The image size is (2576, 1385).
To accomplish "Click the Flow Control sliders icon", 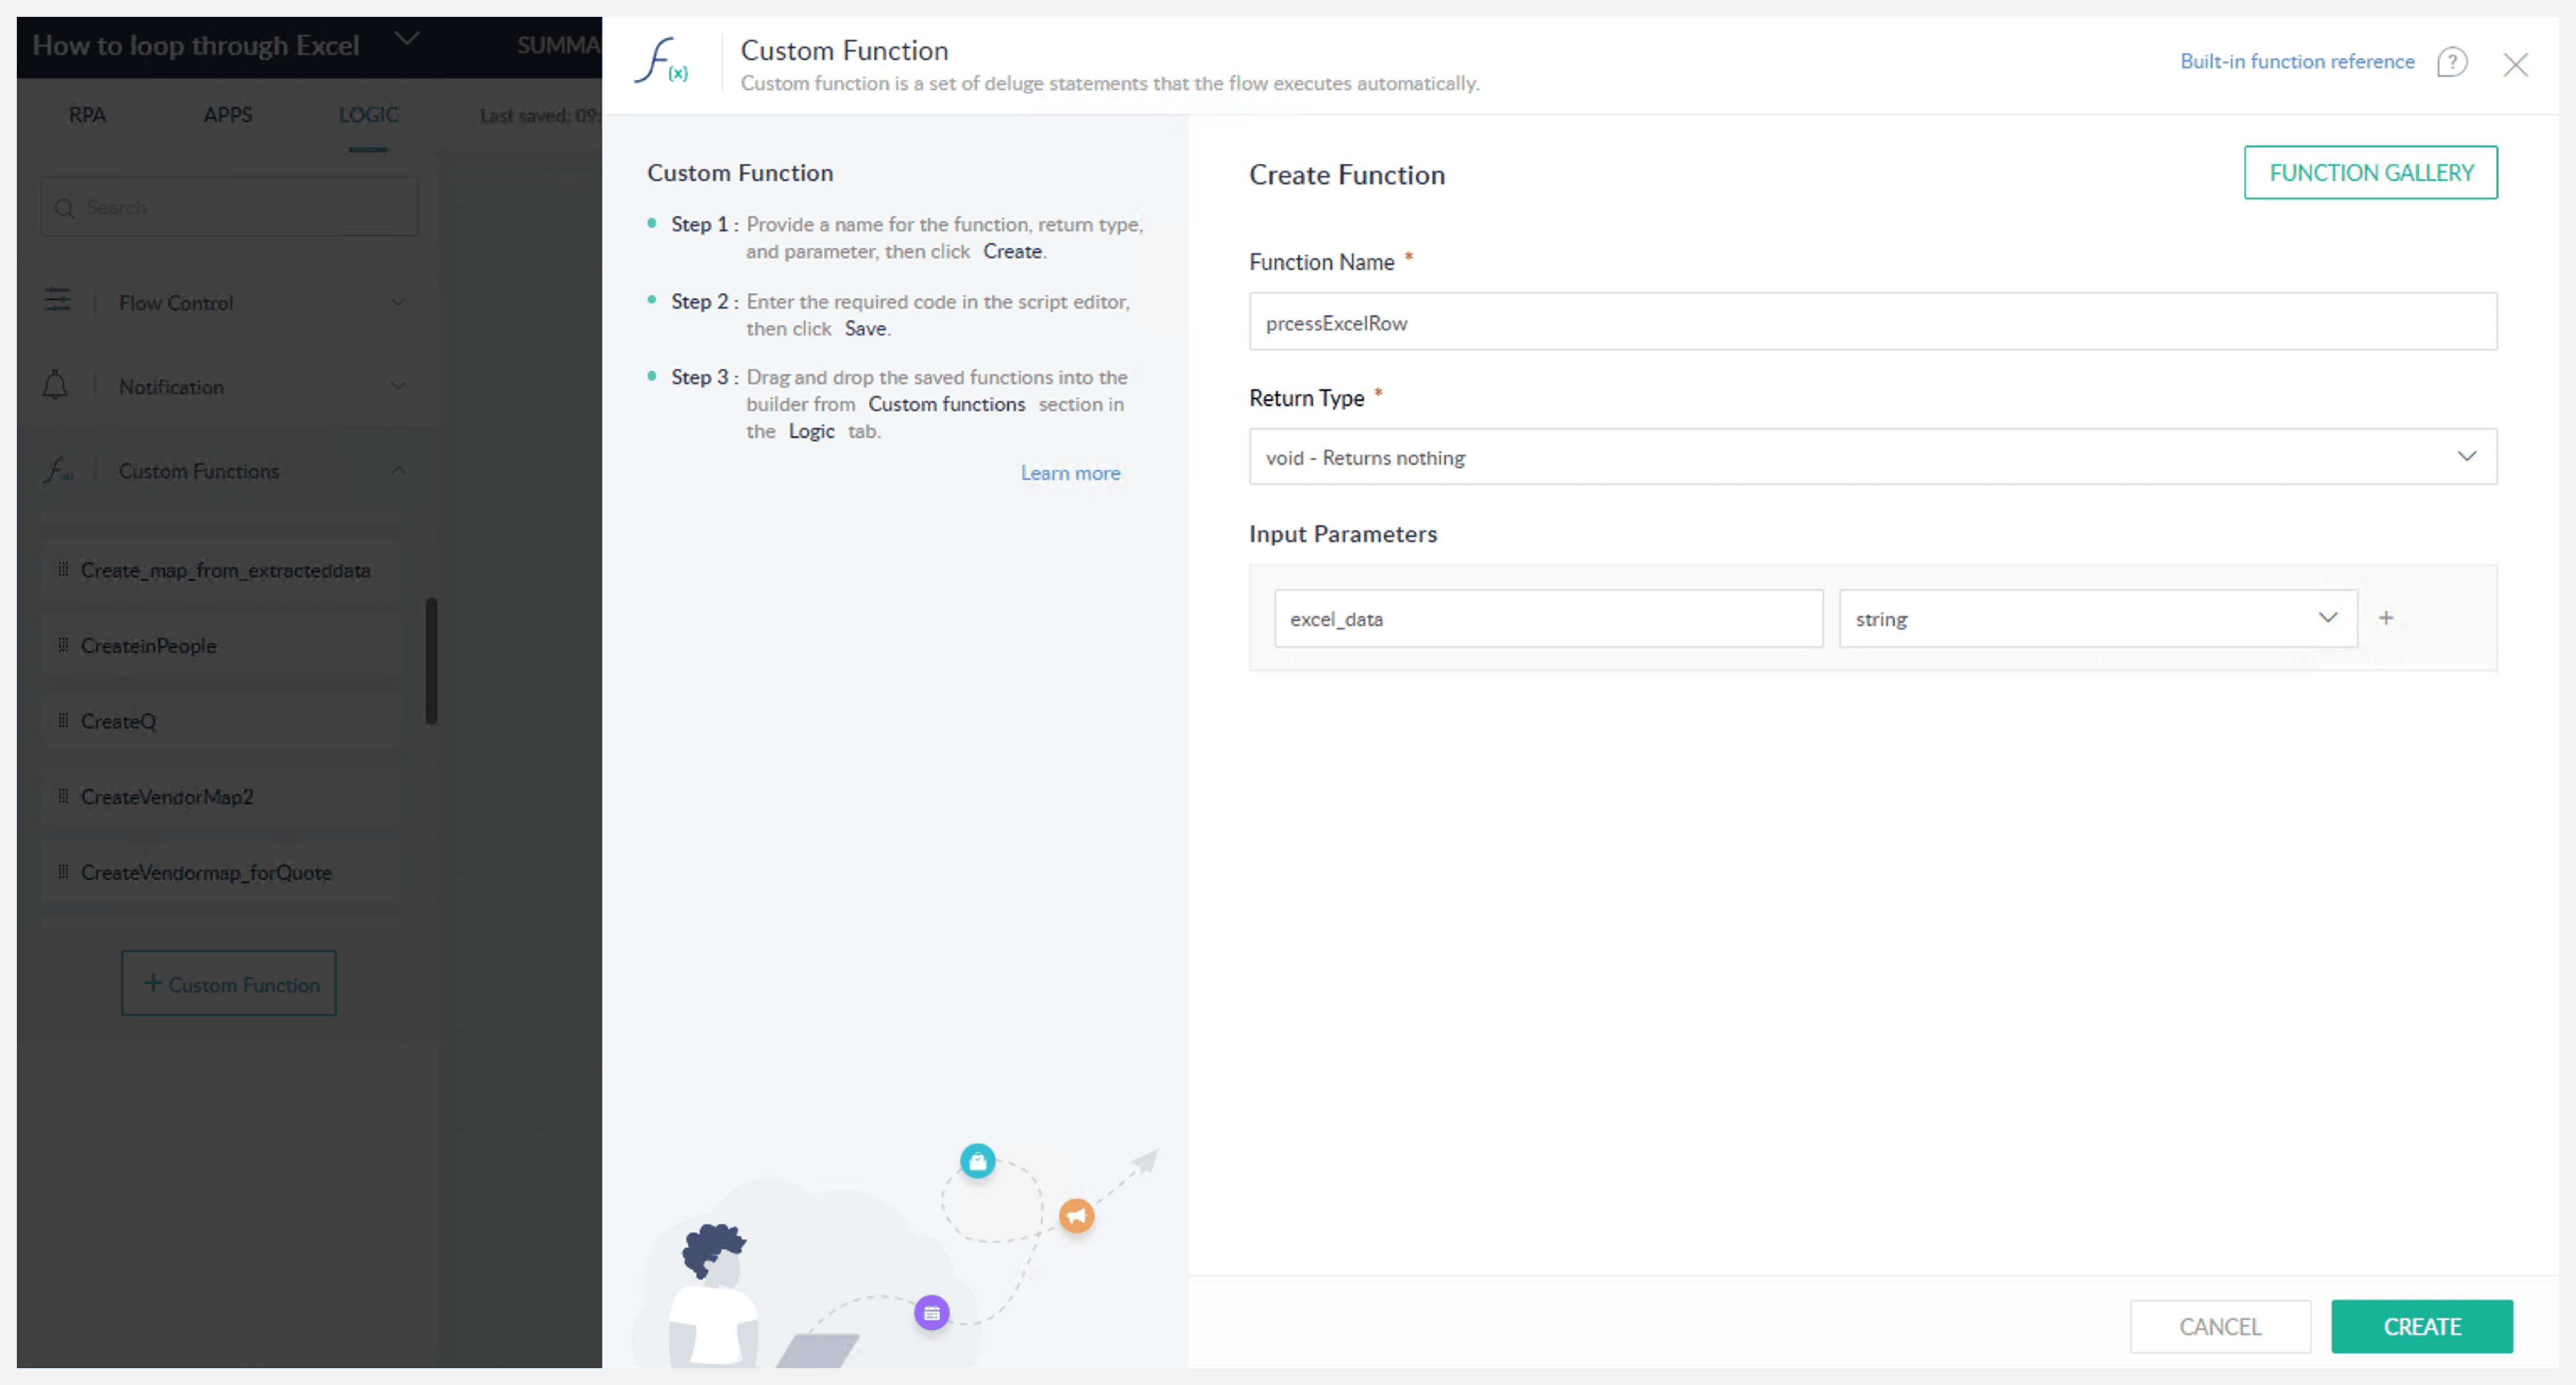I will coord(58,301).
